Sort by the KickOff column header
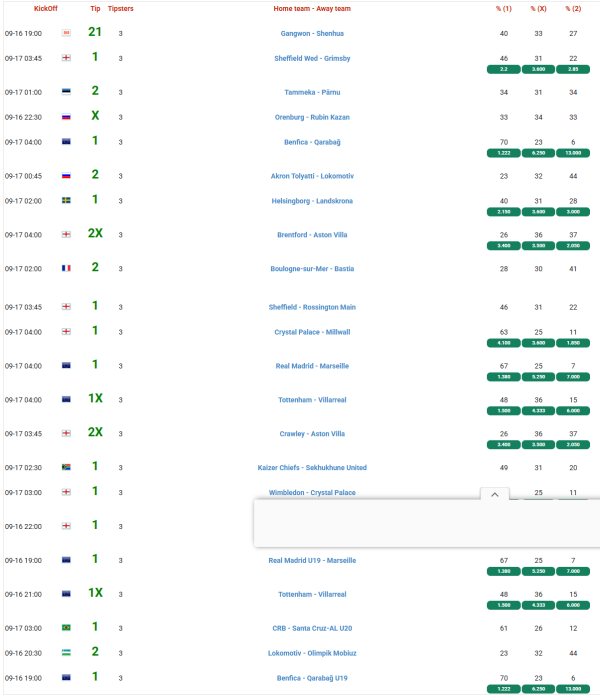This screenshot has width=600, height=700. (46, 8)
